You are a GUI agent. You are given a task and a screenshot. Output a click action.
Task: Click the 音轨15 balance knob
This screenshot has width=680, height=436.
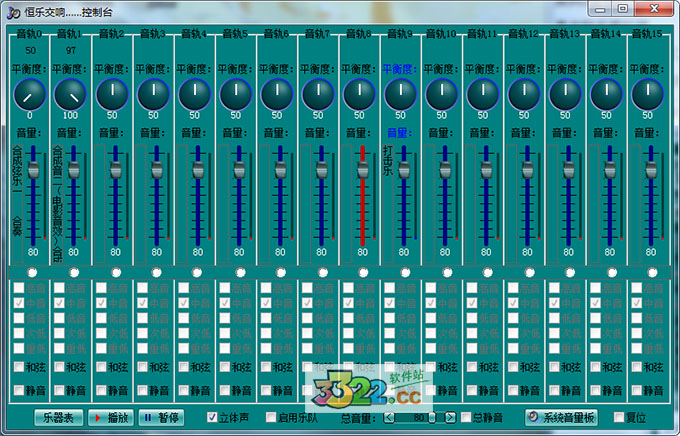point(647,94)
